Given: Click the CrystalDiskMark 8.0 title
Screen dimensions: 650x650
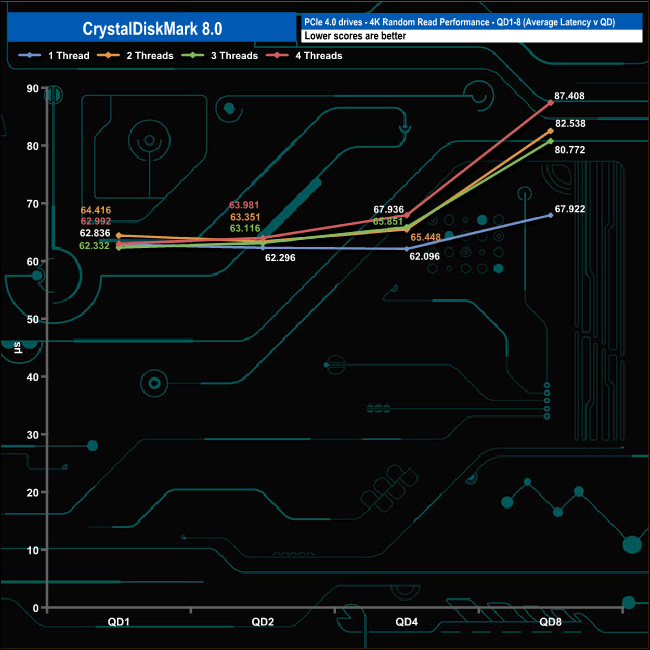Looking at the screenshot, I should (152, 29).
